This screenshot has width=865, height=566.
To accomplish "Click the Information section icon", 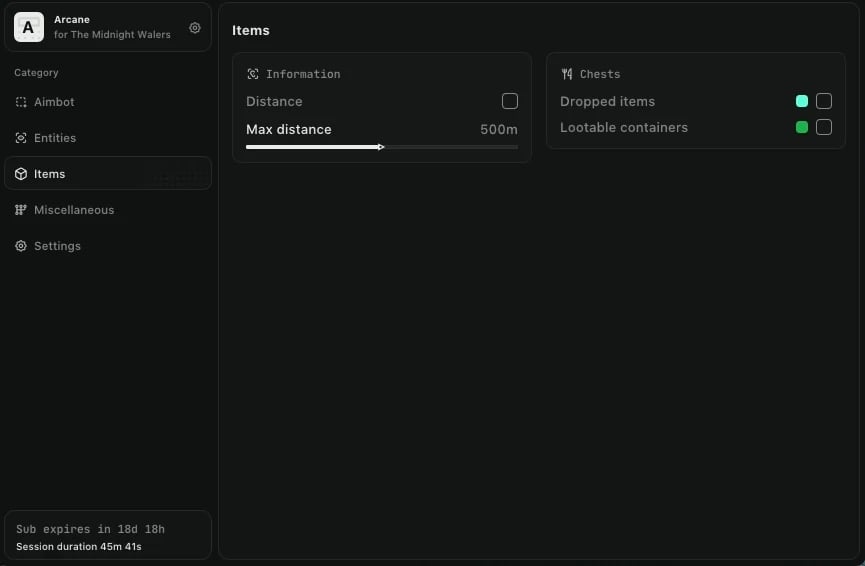I will (253, 74).
